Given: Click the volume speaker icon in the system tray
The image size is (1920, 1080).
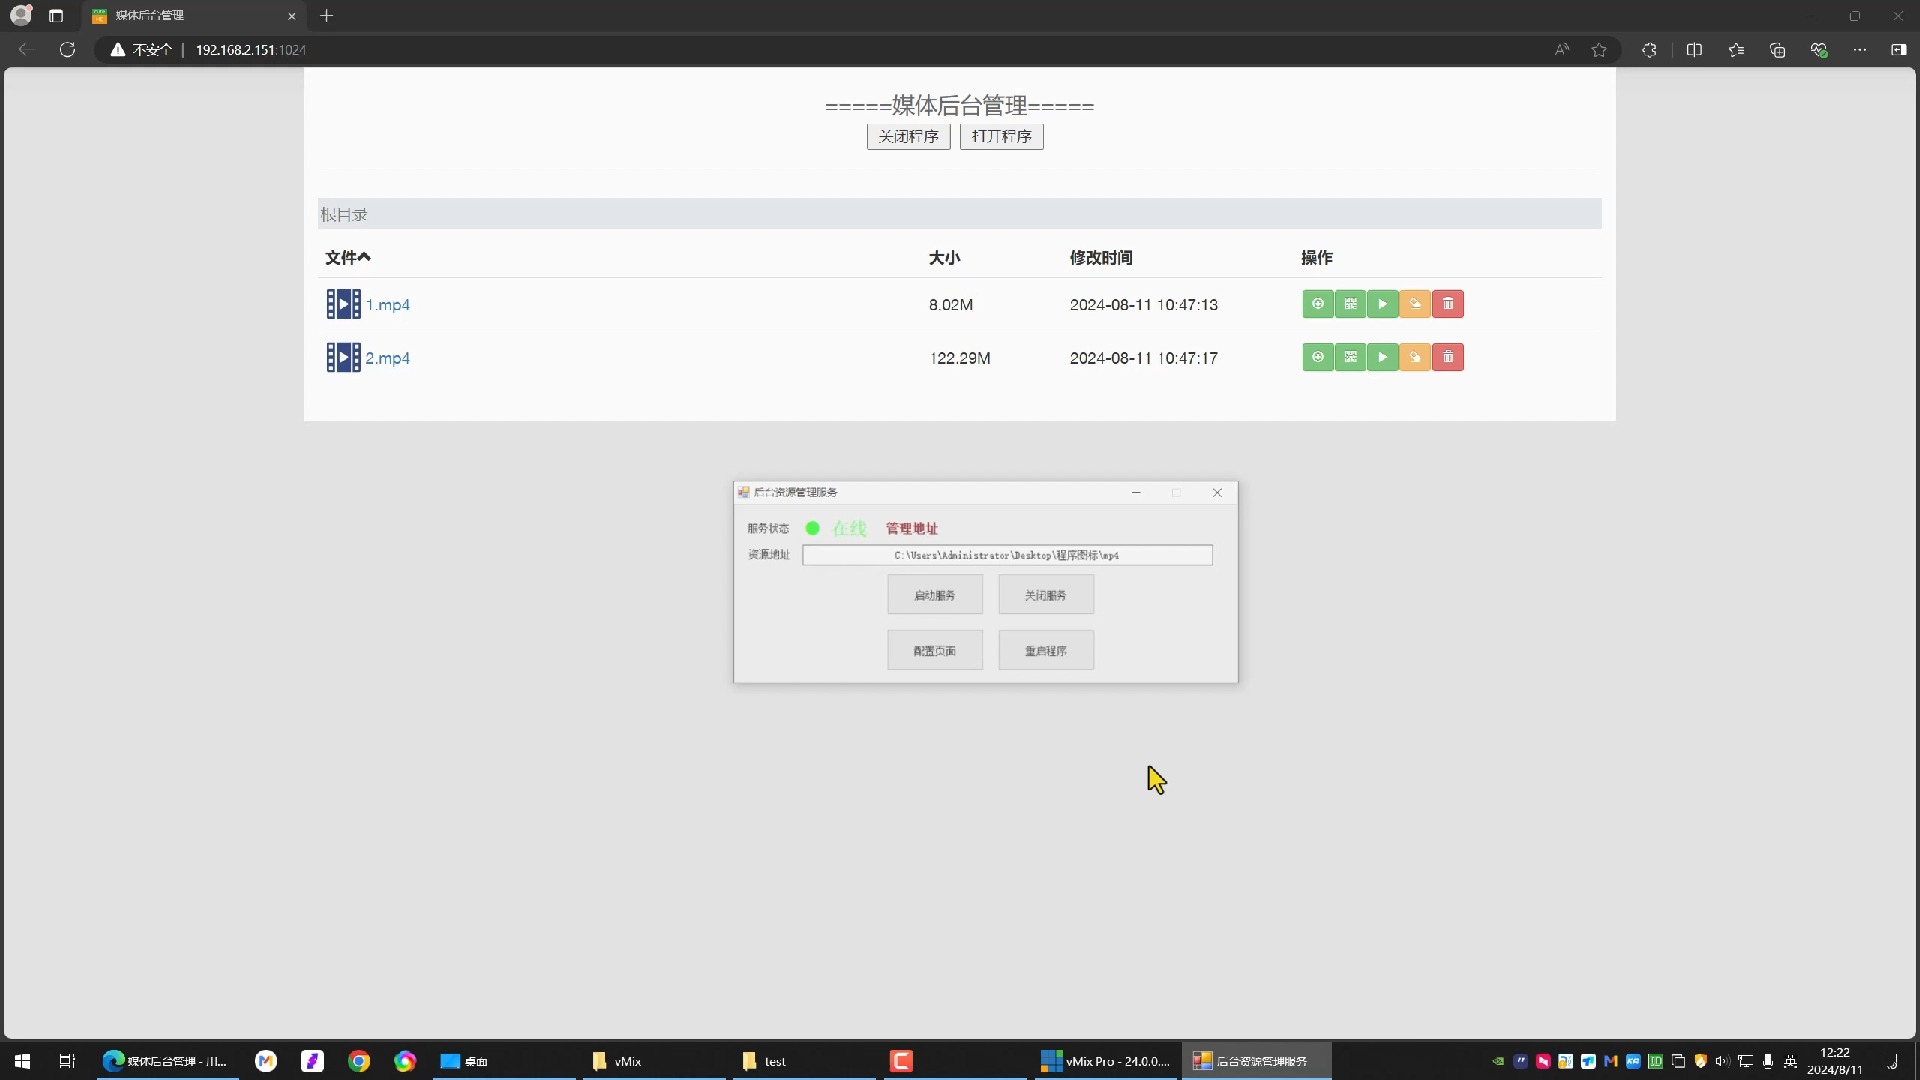Looking at the screenshot, I should 1722,1061.
